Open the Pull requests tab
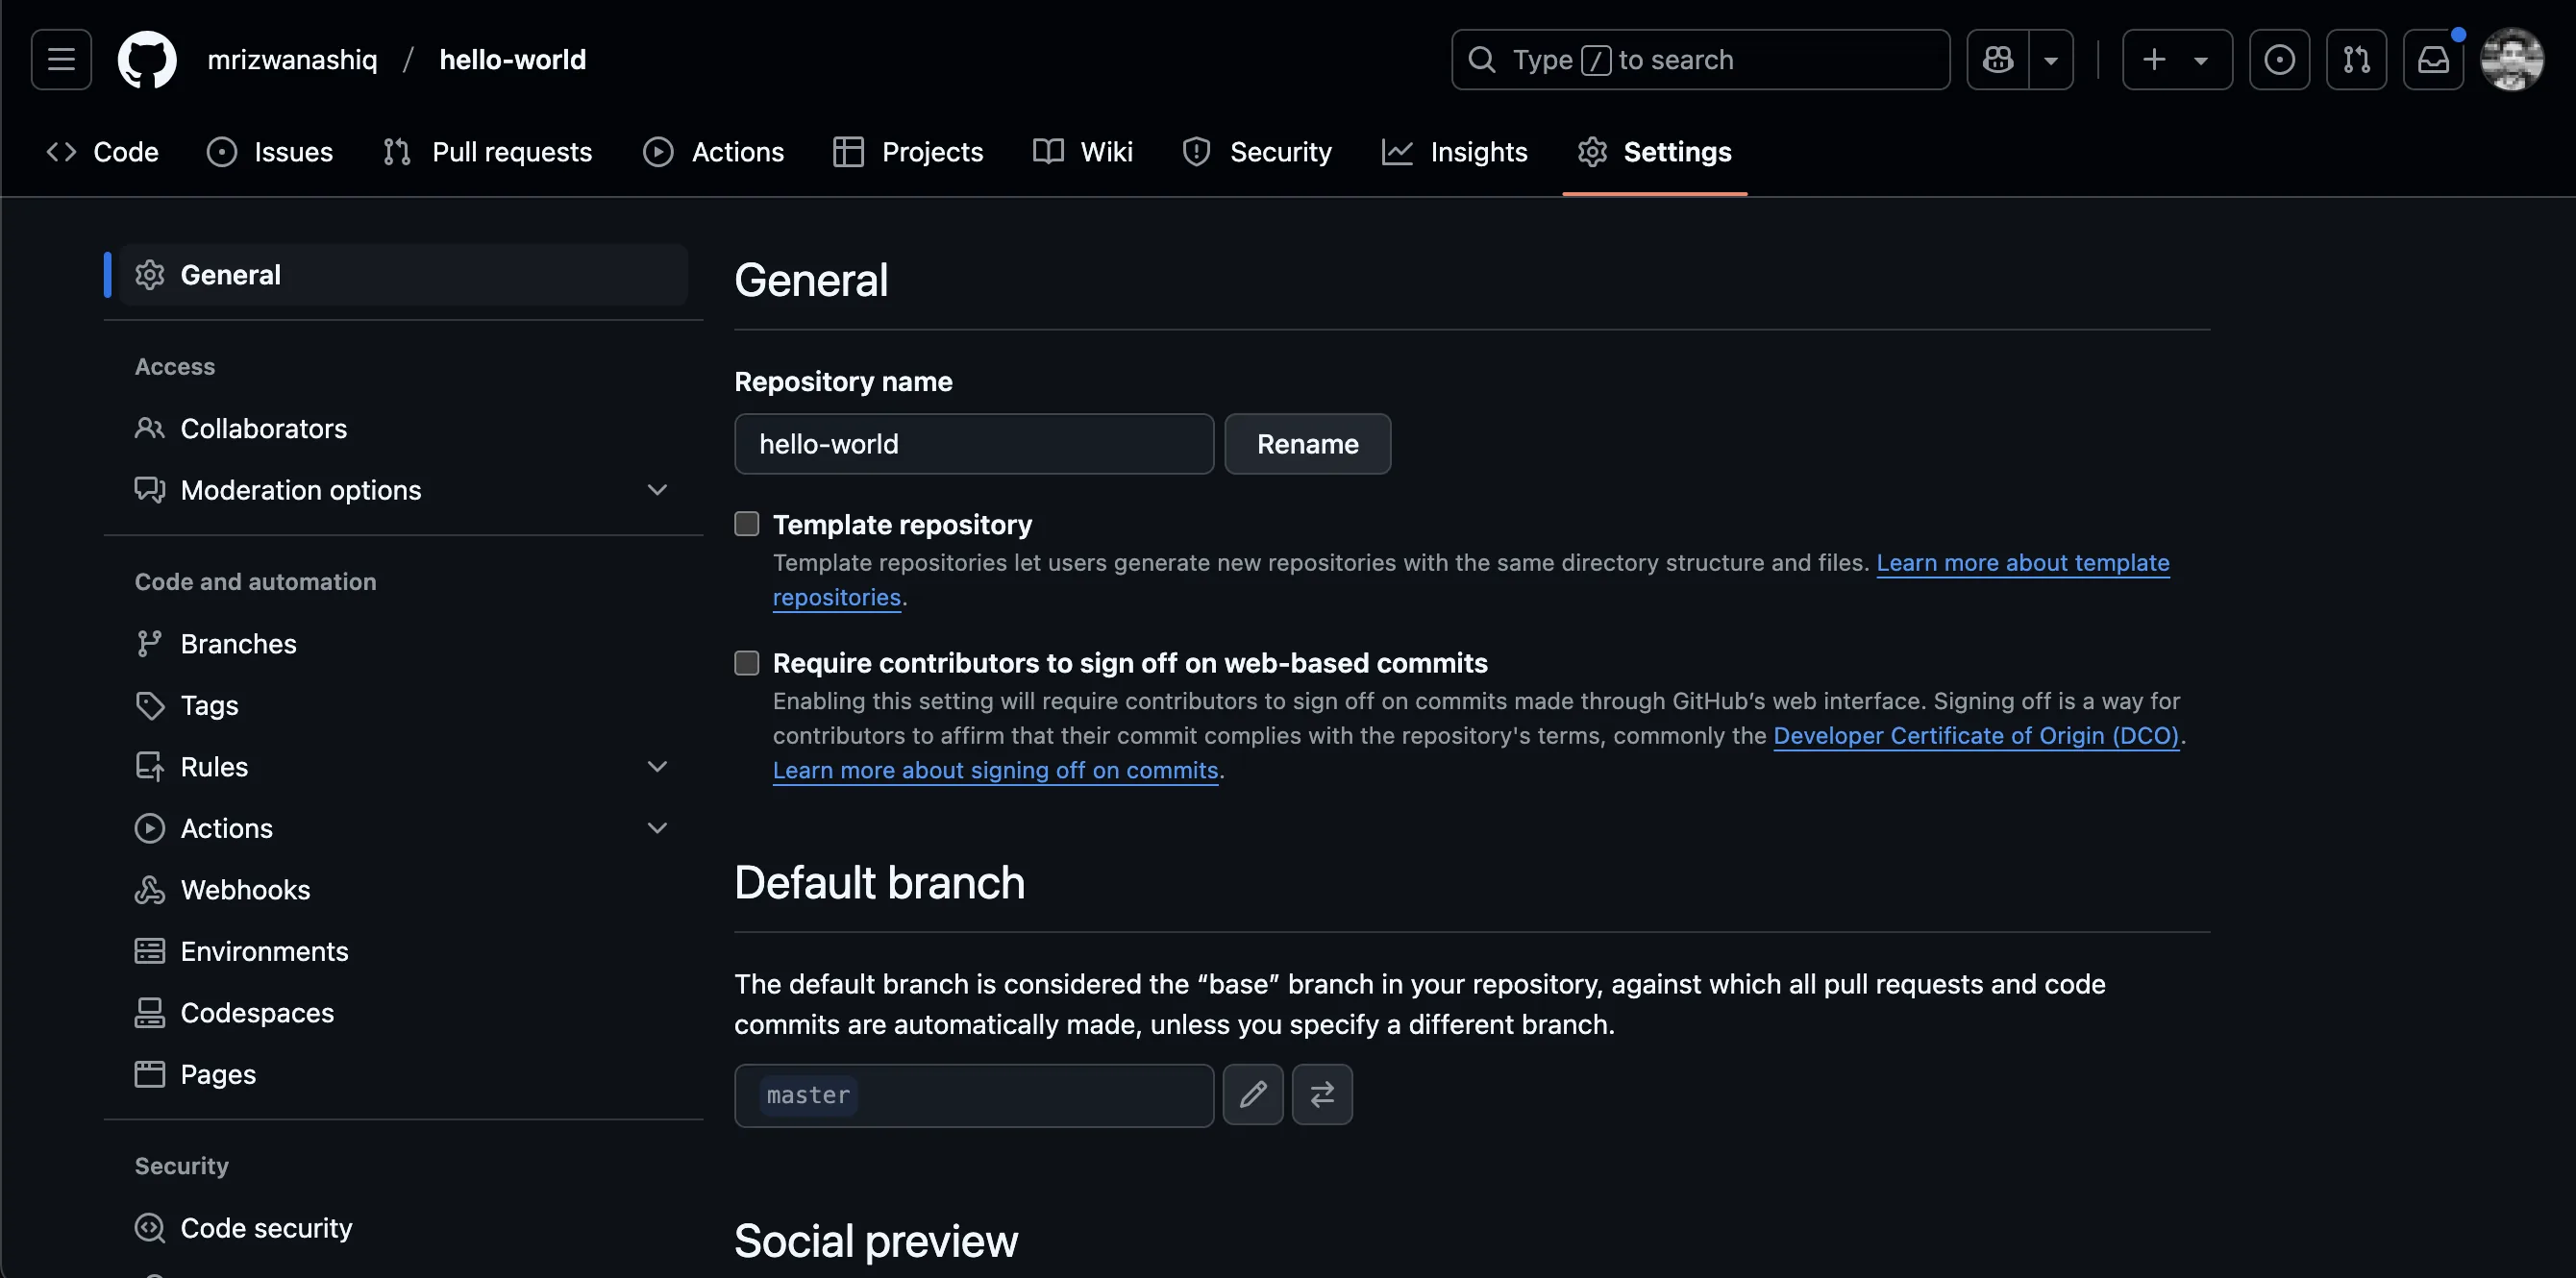Viewport: 2576px width, 1278px height. tap(487, 152)
